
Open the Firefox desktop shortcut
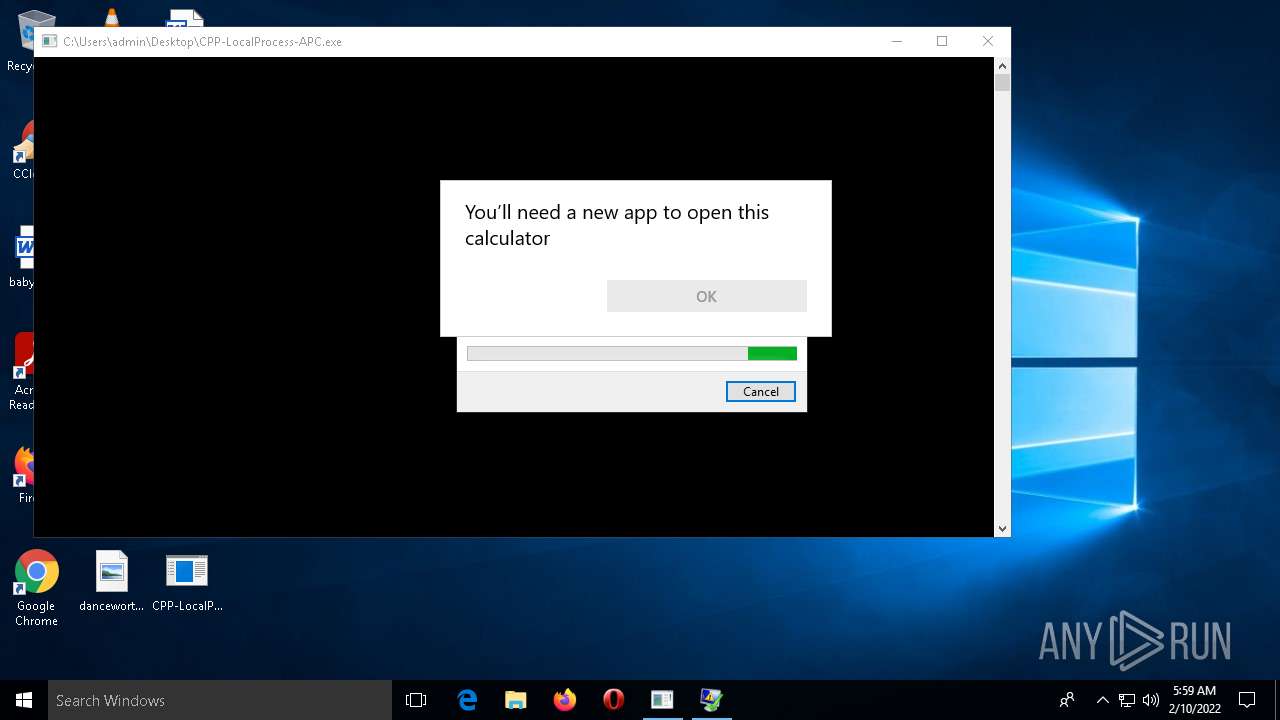point(24,474)
